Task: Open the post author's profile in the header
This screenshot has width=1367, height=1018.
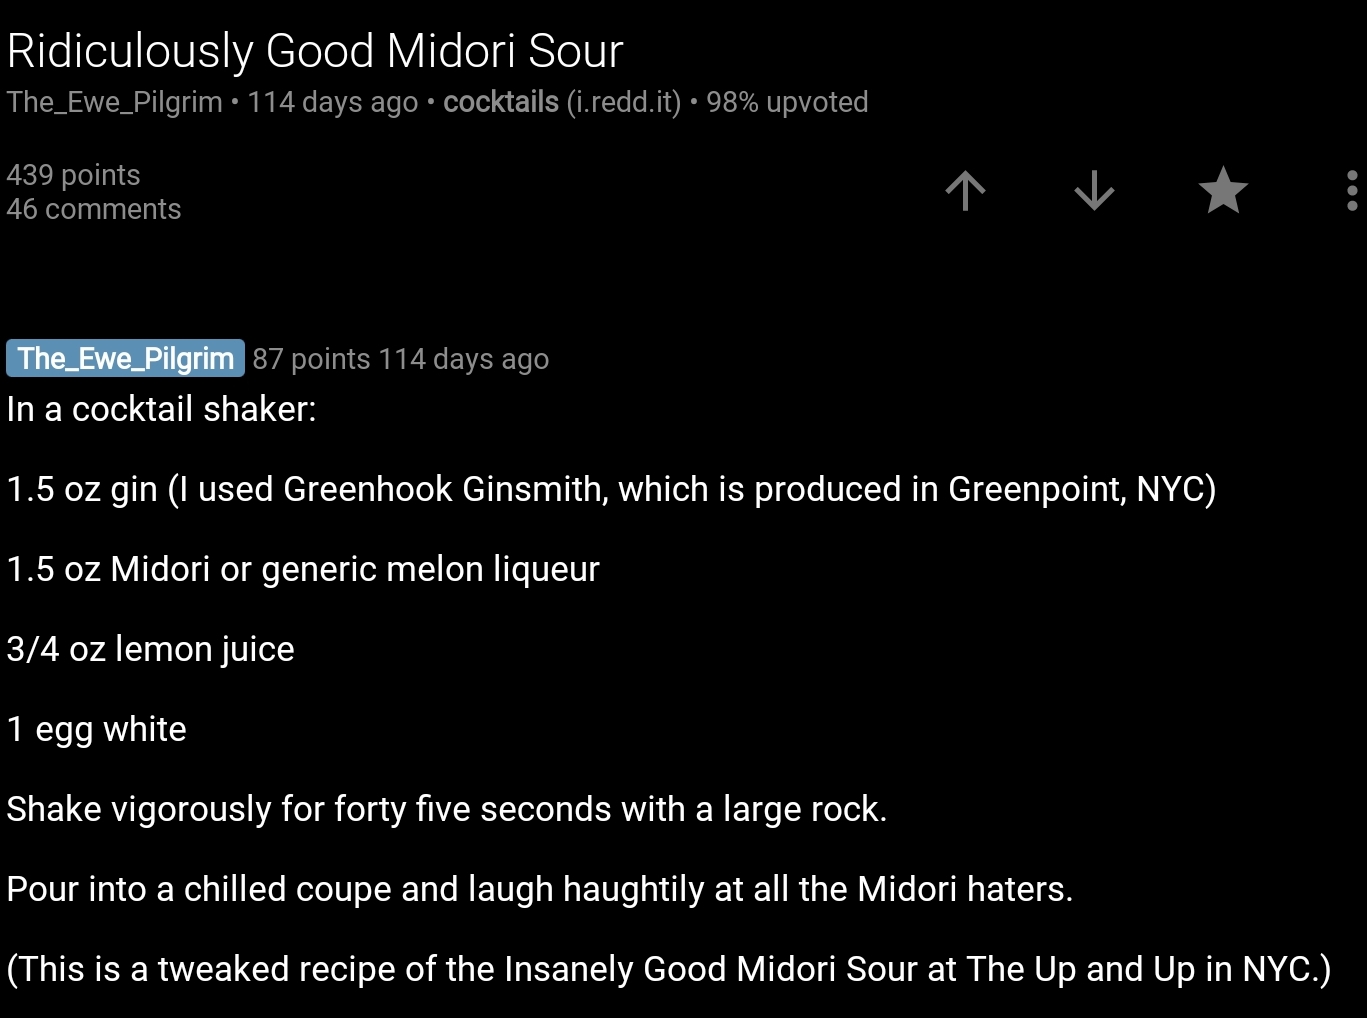Action: click(115, 102)
